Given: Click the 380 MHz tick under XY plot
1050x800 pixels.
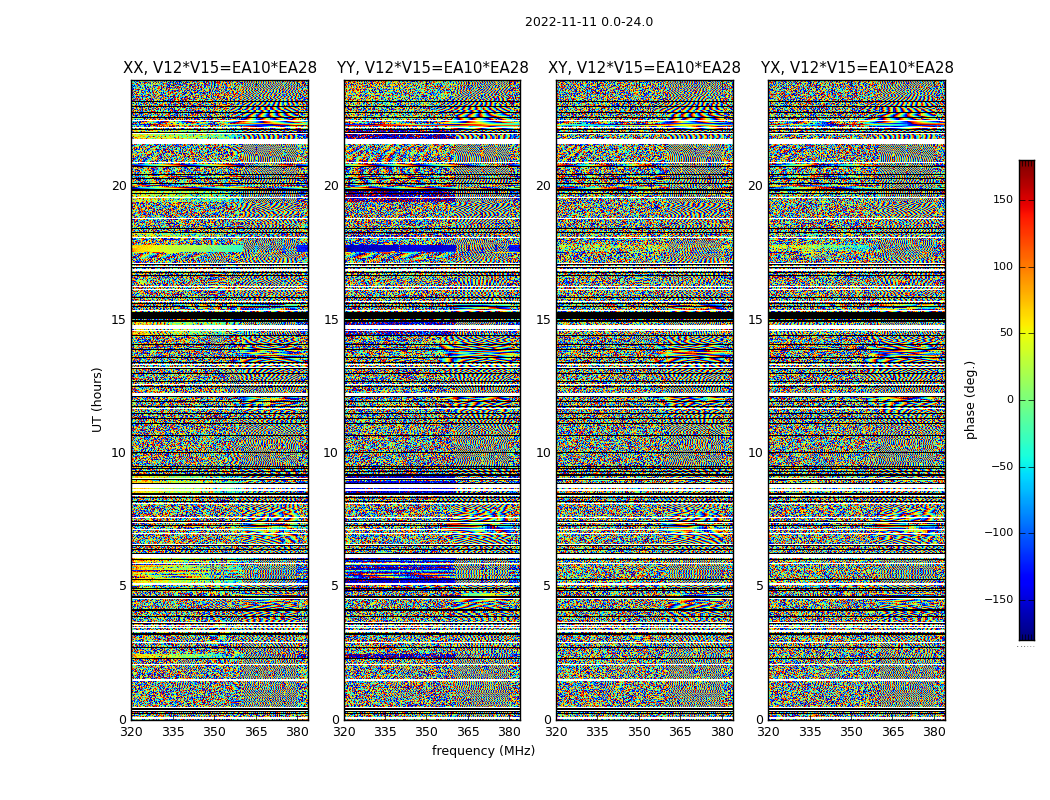Looking at the screenshot, I should pos(722,732).
